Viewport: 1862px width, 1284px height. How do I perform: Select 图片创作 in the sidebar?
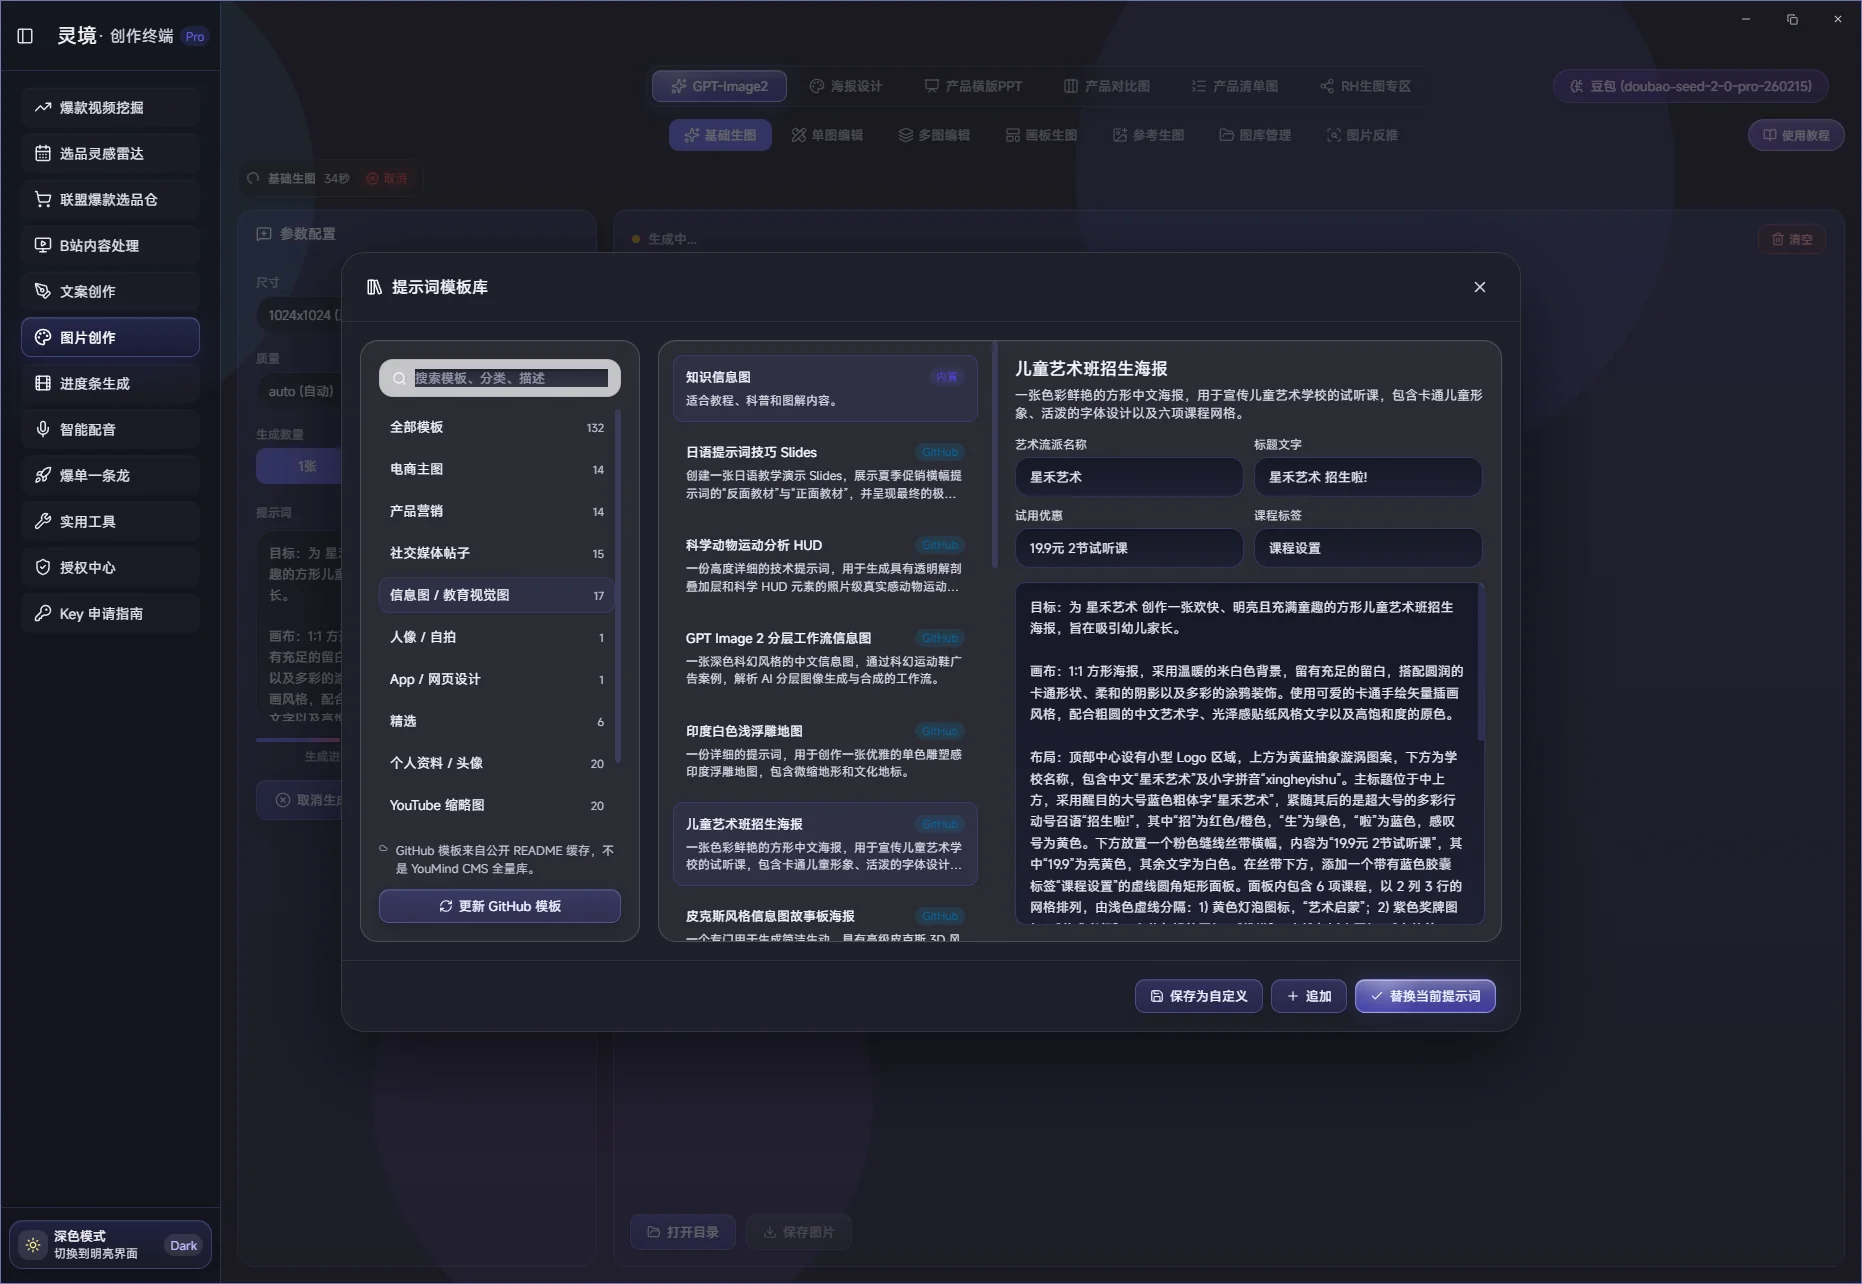click(110, 337)
